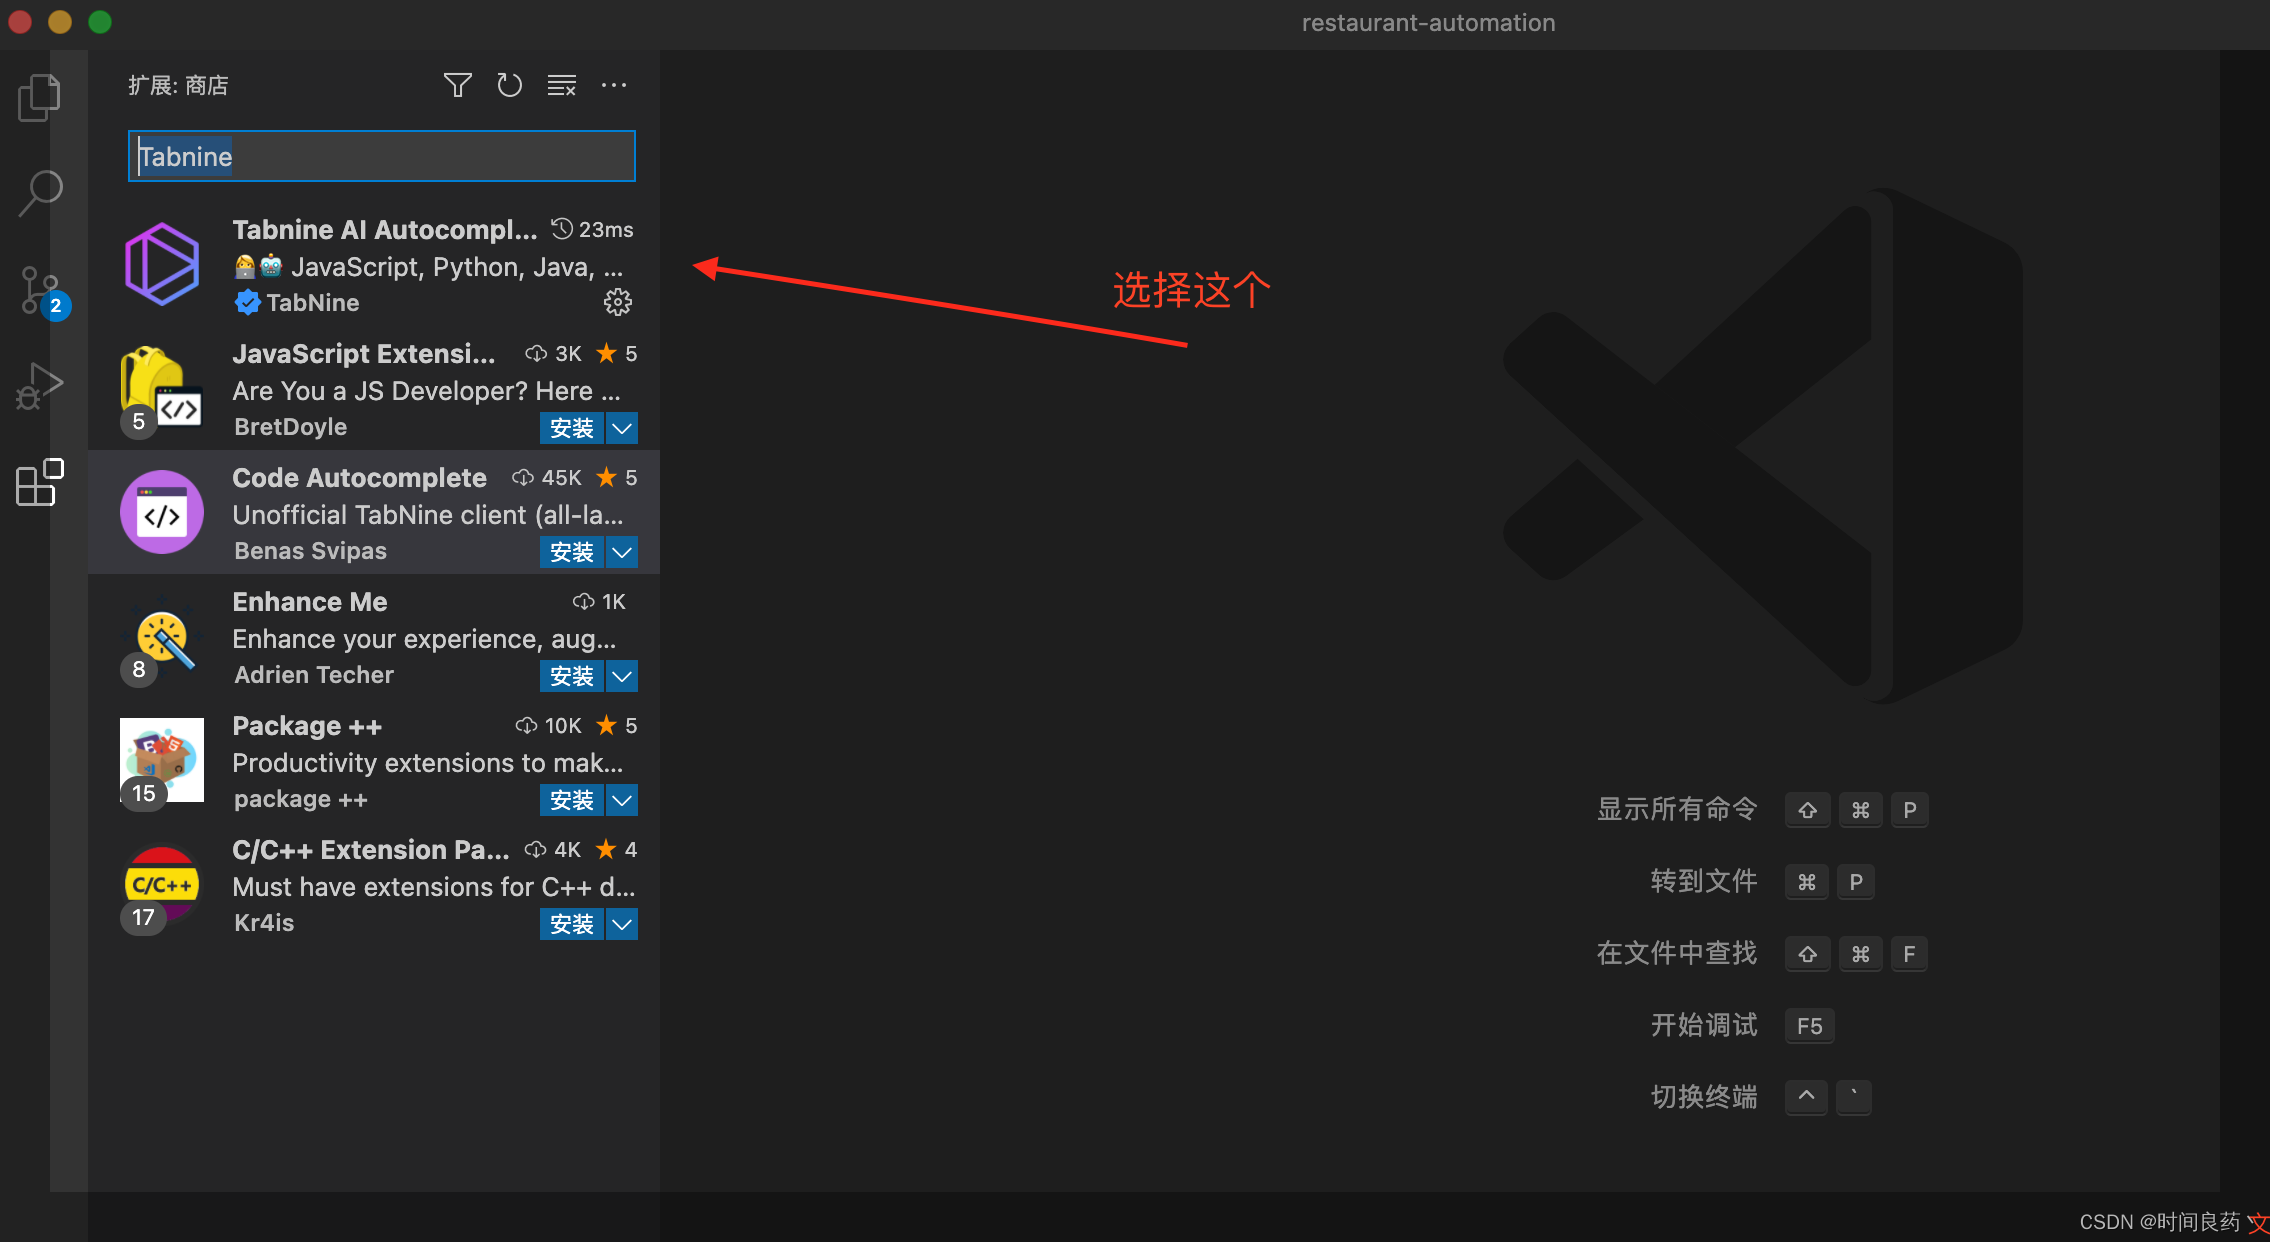Image resolution: width=2270 pixels, height=1242 pixels.
Task: Click the Enhance Me extension icon
Action: [161, 637]
